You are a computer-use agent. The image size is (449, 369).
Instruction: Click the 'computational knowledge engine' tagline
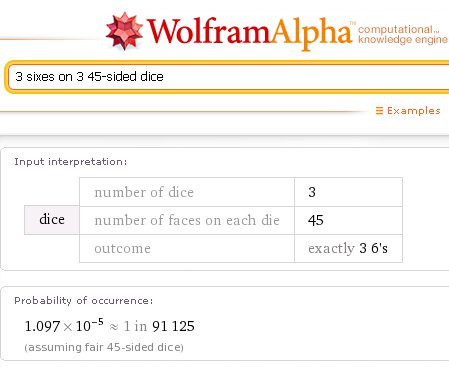click(x=403, y=34)
